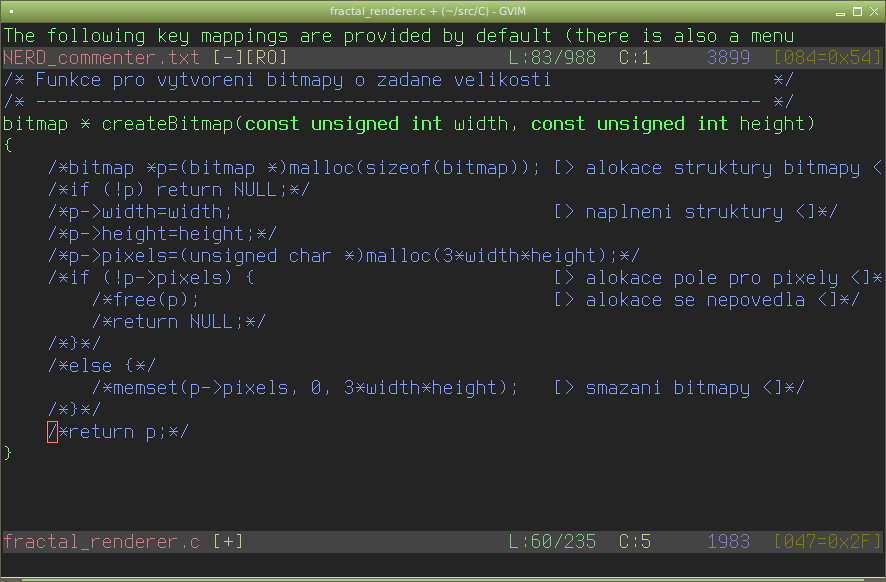Image resolution: width=886 pixels, height=582 pixels.
Task: Click the 'alokace struktury bitmapy' comment
Action: (722, 168)
